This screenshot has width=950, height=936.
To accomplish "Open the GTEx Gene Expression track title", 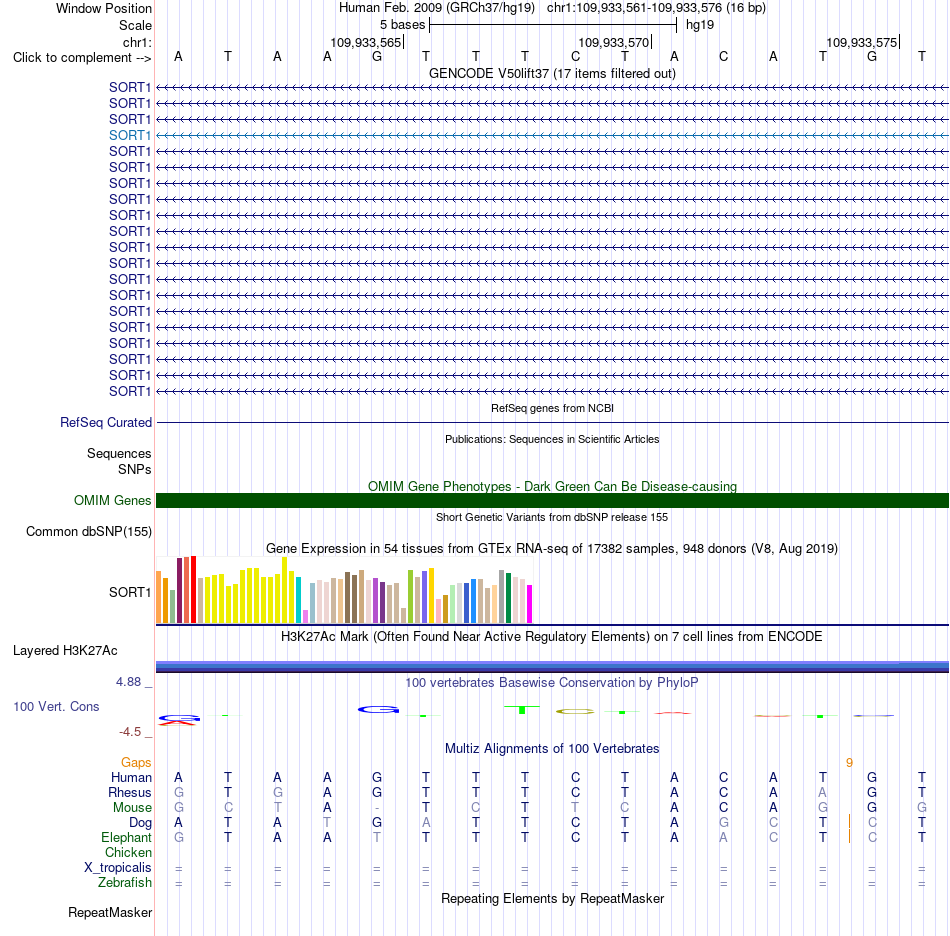I will (552, 548).
